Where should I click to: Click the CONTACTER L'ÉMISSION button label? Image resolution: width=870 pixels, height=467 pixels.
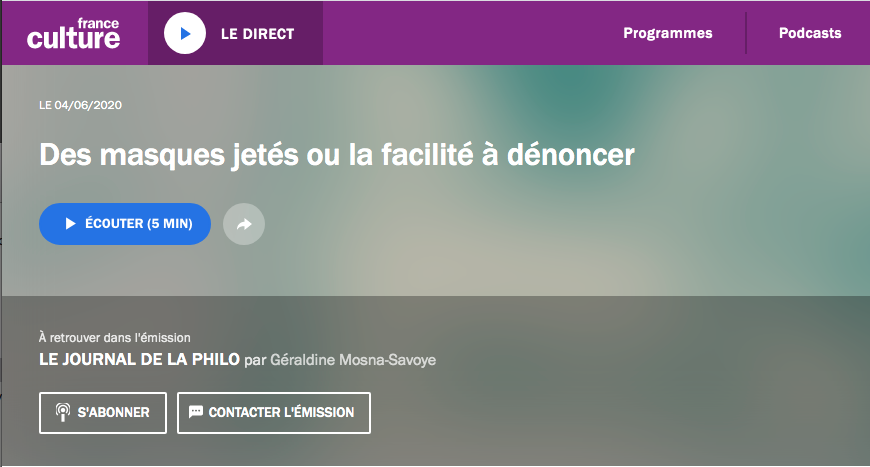coord(281,412)
